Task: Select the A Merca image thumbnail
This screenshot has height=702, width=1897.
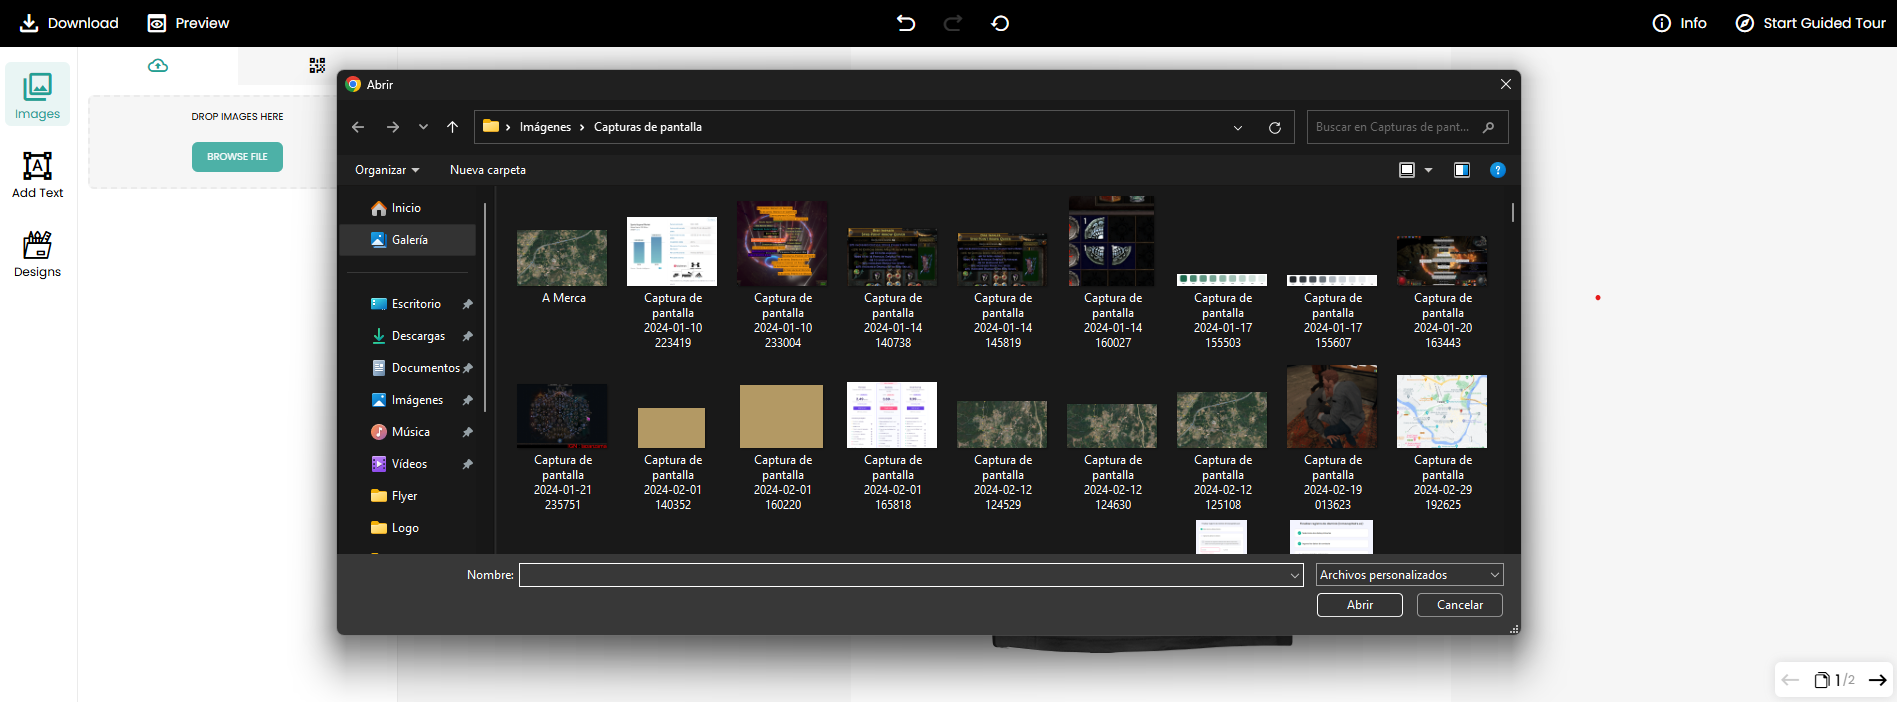Action: coord(562,258)
